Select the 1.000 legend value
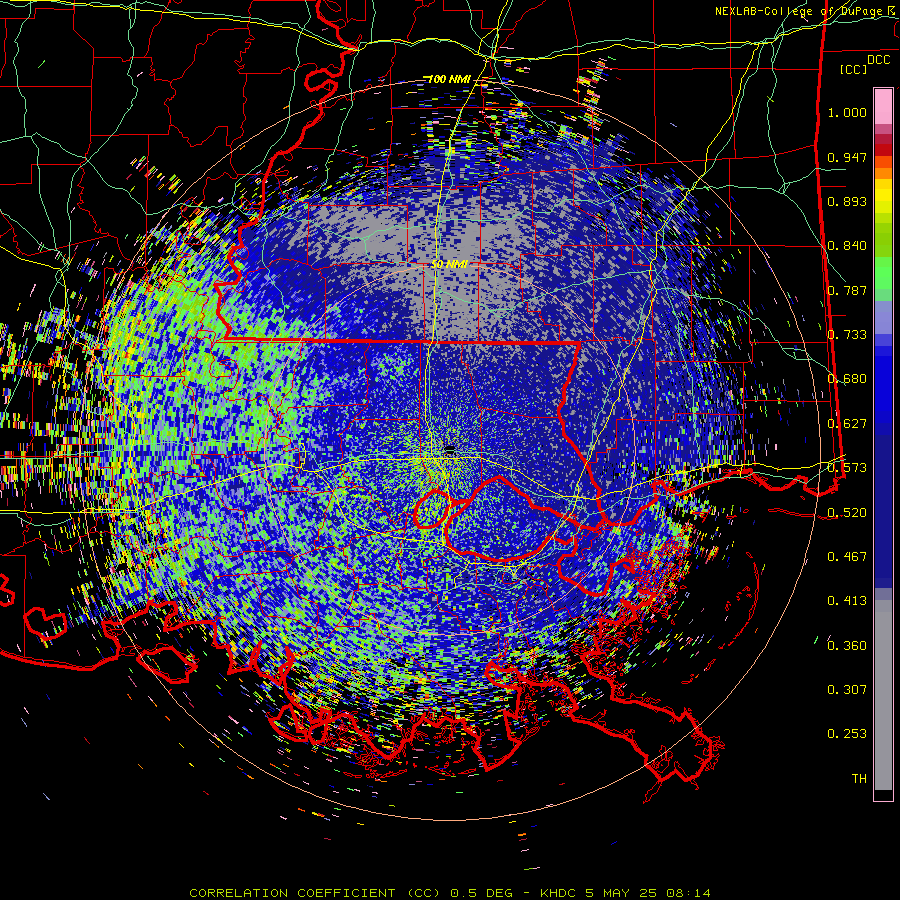The width and height of the screenshot is (900, 900). click(847, 112)
